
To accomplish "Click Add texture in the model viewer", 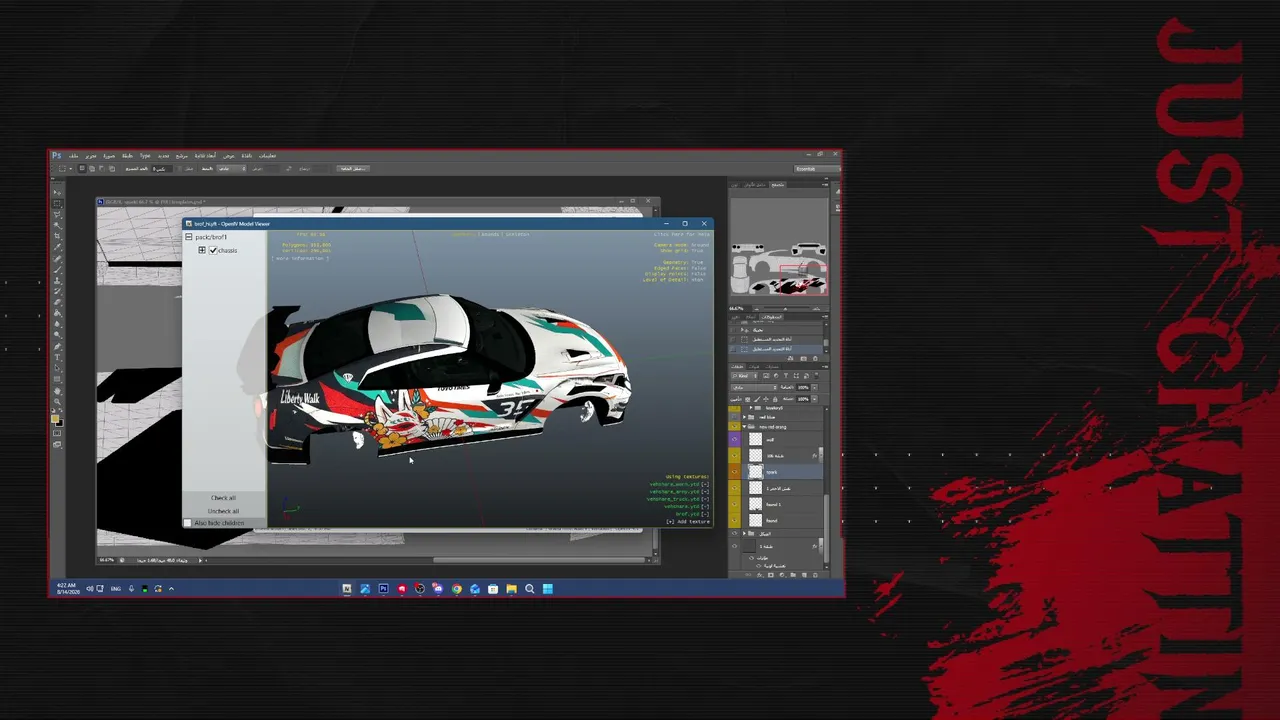I will 690,522.
